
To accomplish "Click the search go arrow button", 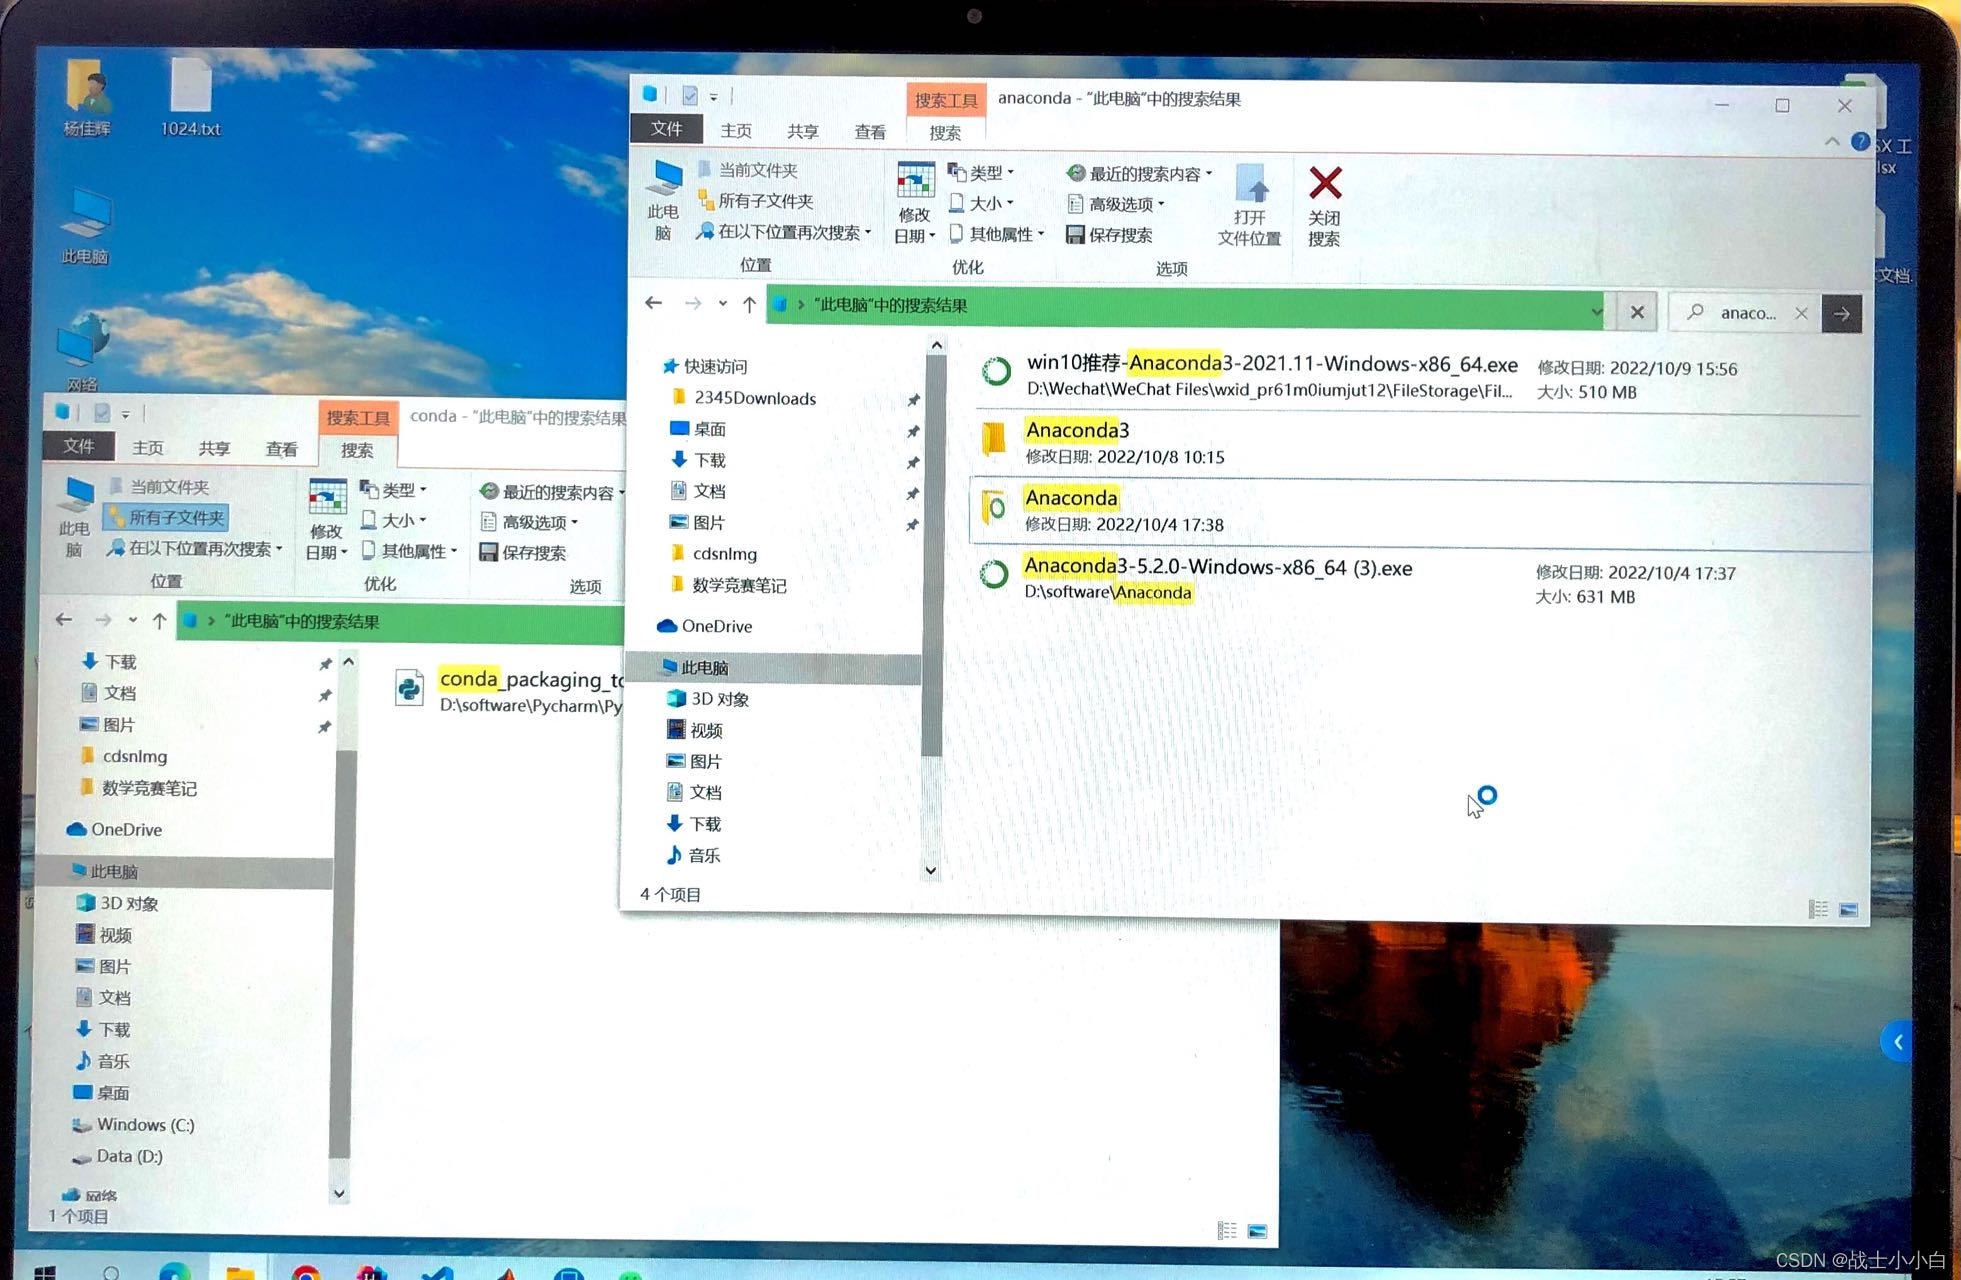I will pos(1842,314).
